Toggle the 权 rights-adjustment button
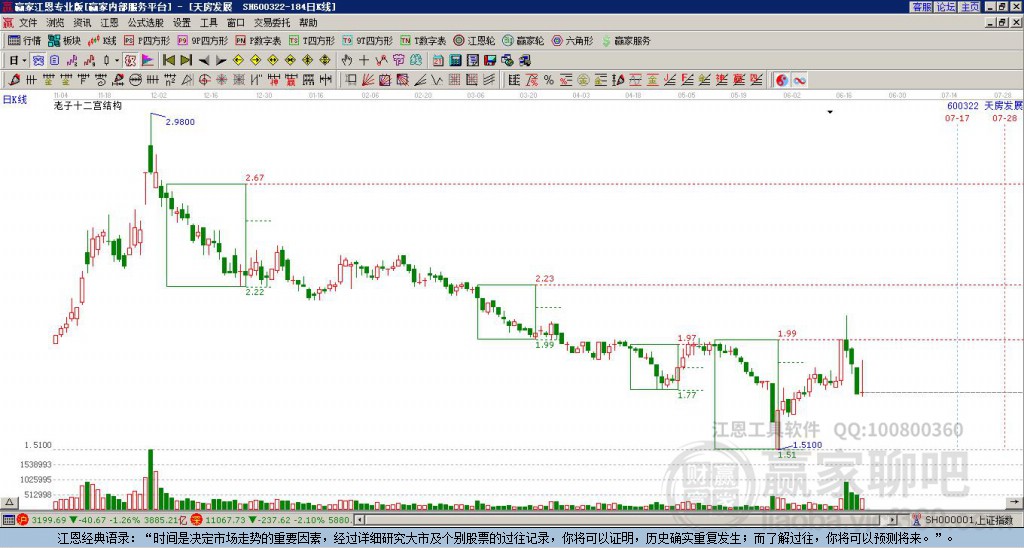This screenshot has width=1024, height=548. coord(130,61)
